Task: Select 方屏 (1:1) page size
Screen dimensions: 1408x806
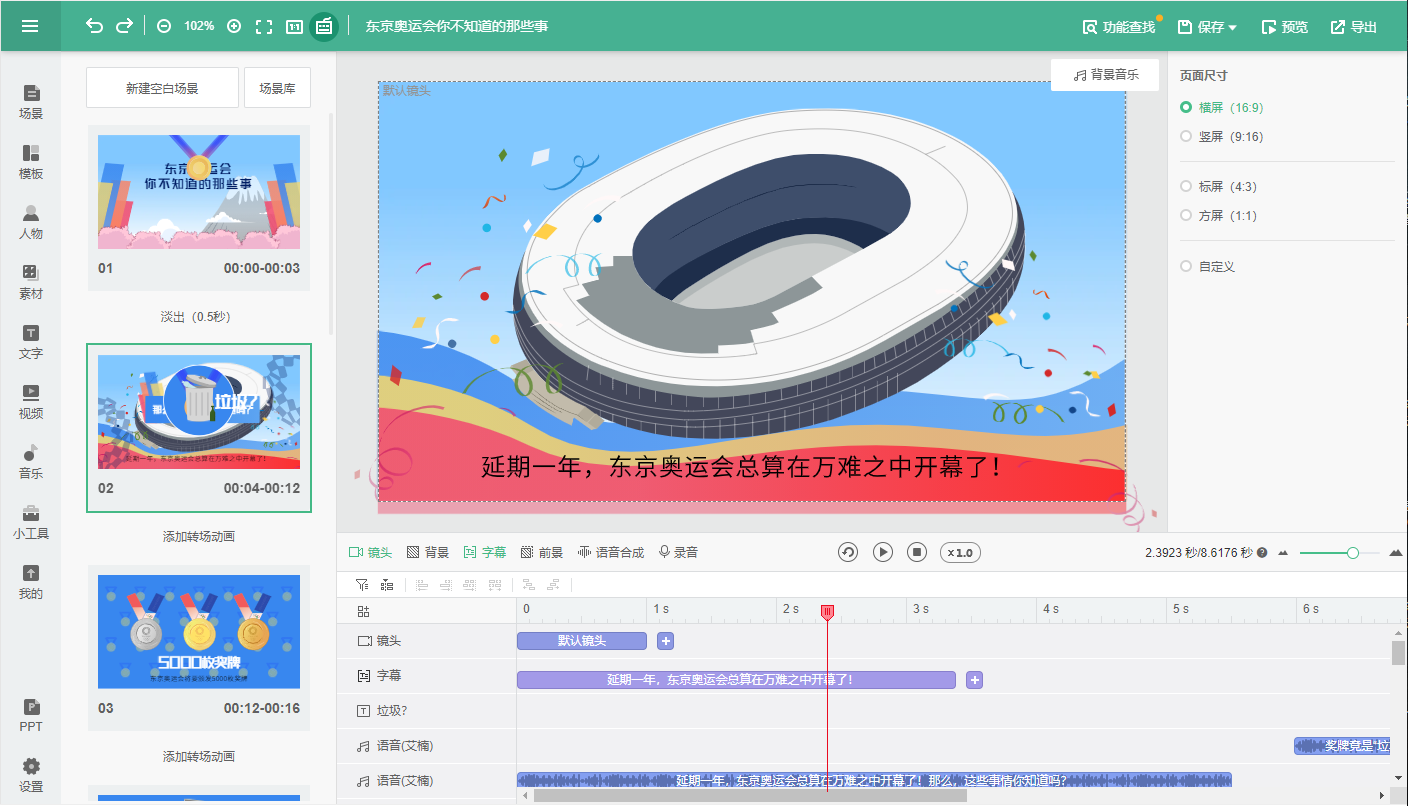Action: (1218, 215)
